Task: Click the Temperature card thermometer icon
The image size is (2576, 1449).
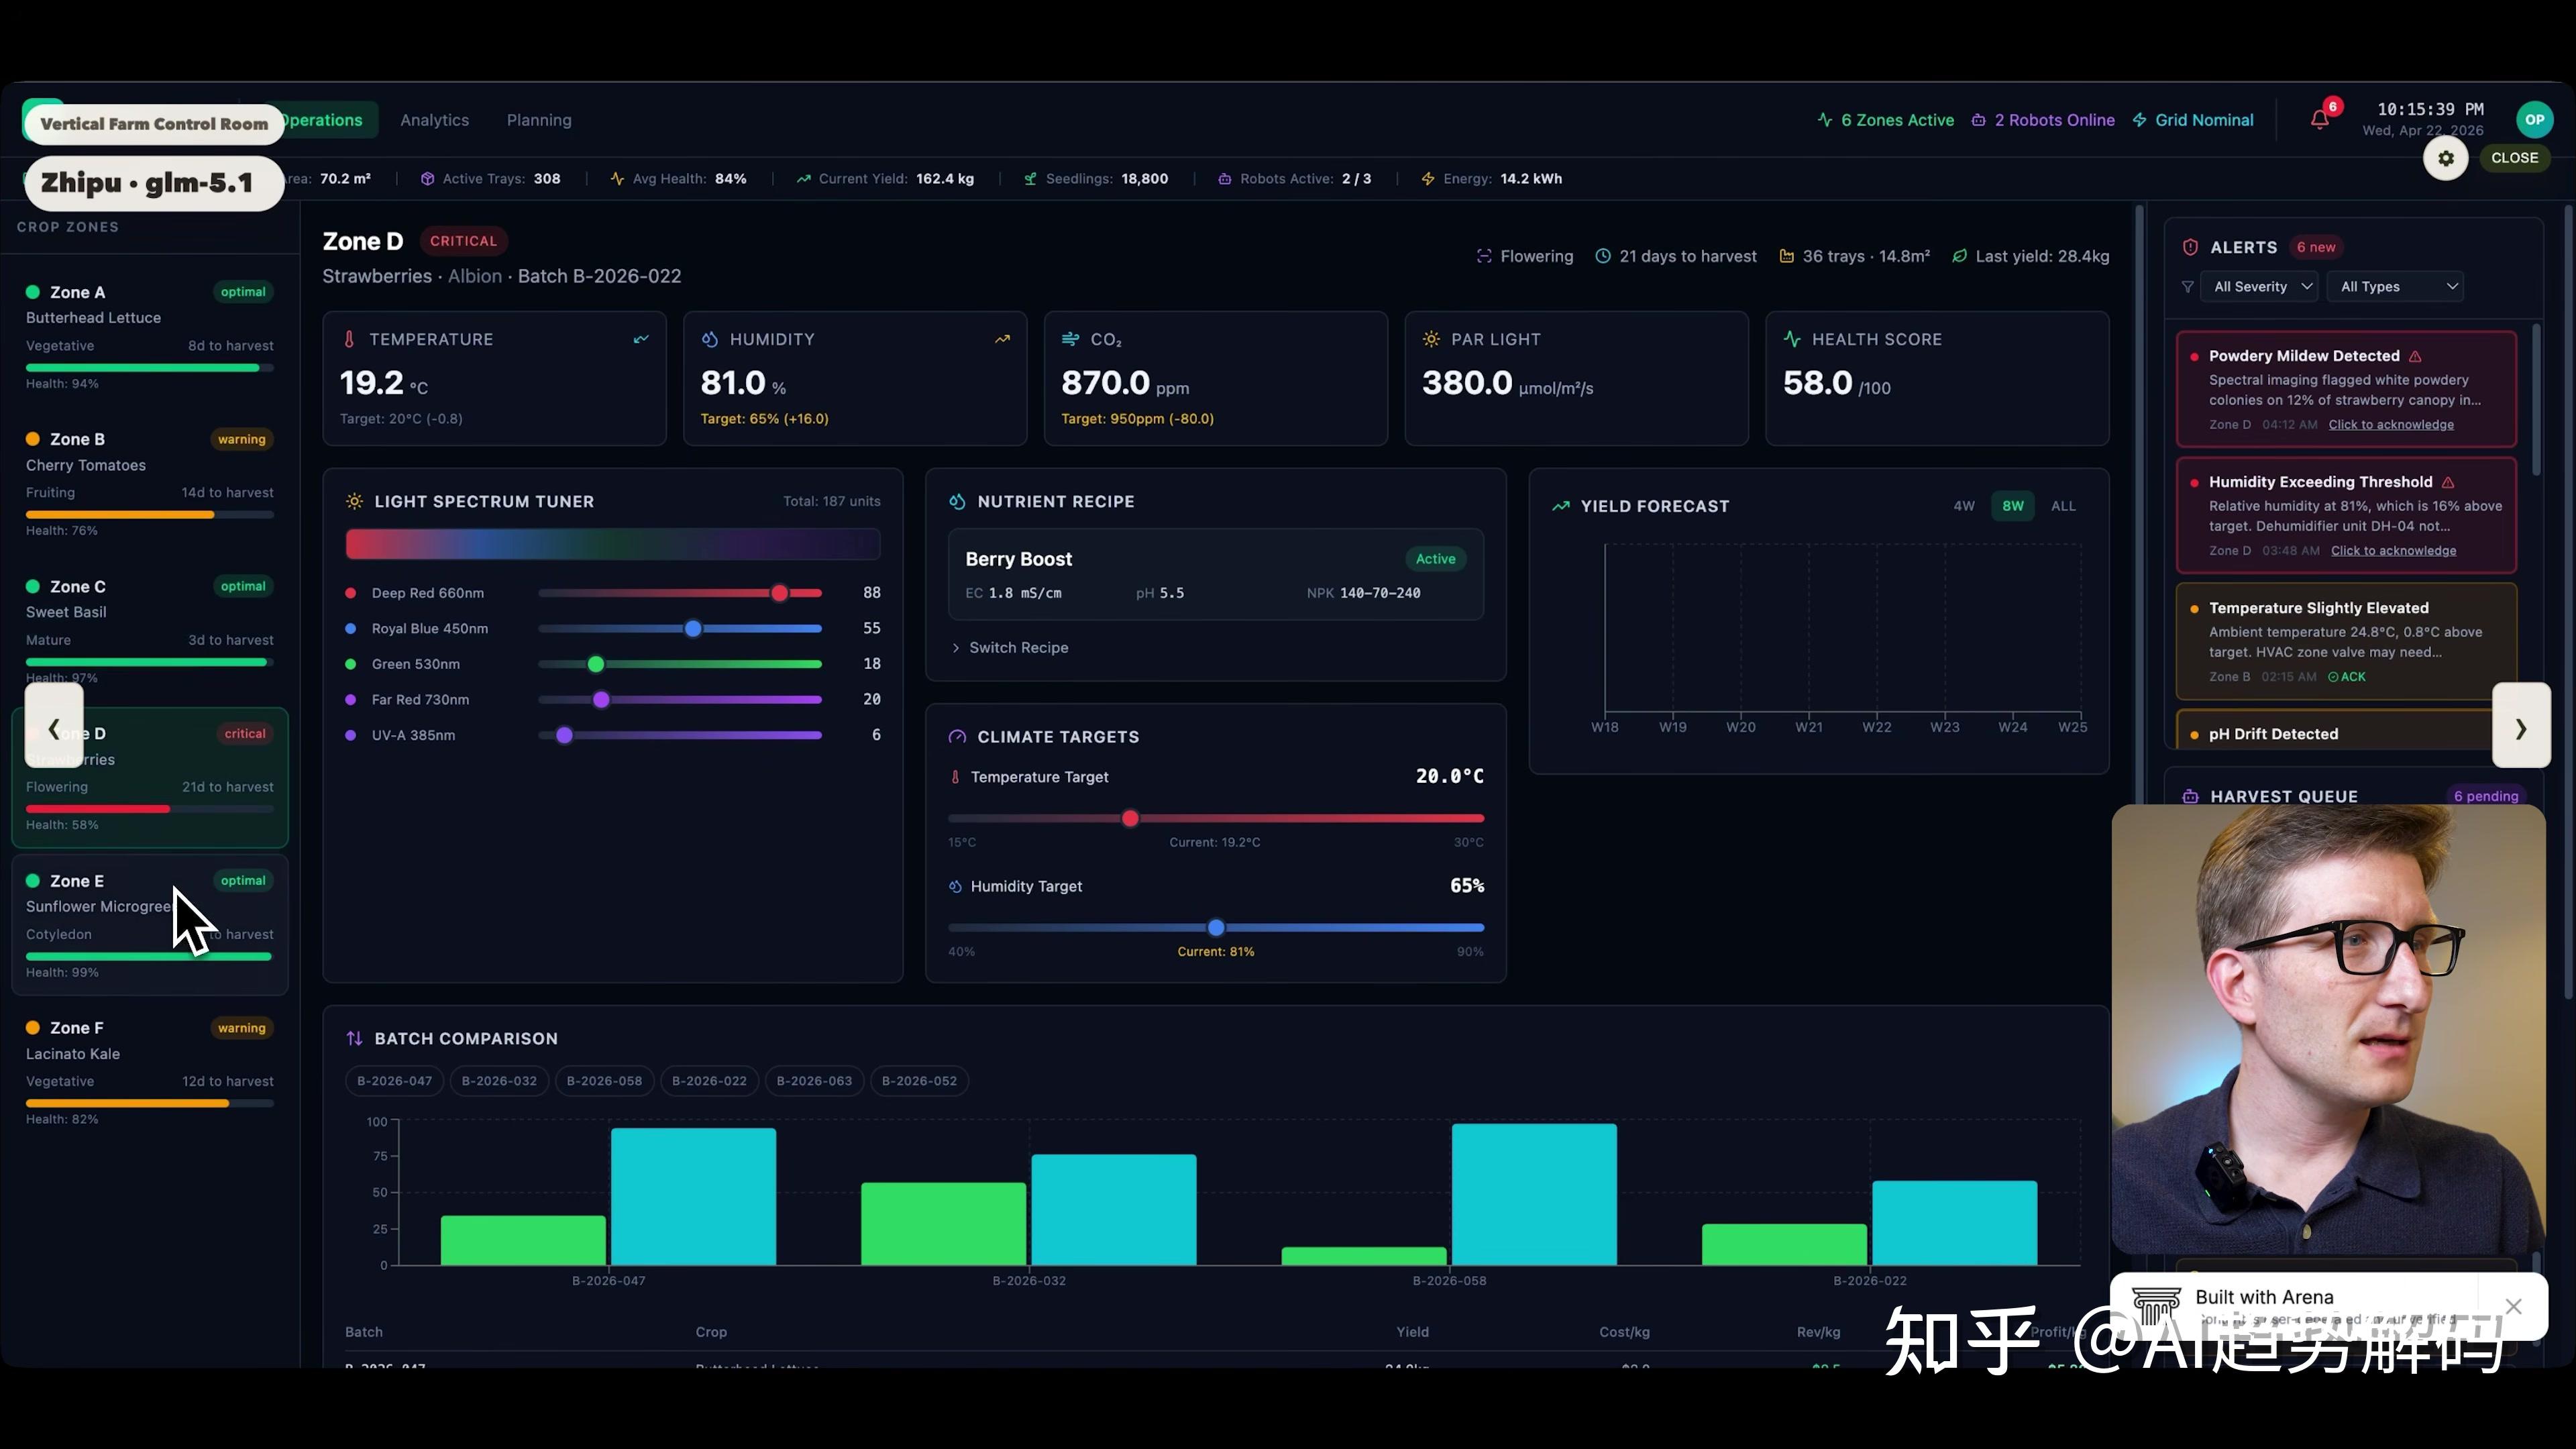Action: tap(349, 339)
